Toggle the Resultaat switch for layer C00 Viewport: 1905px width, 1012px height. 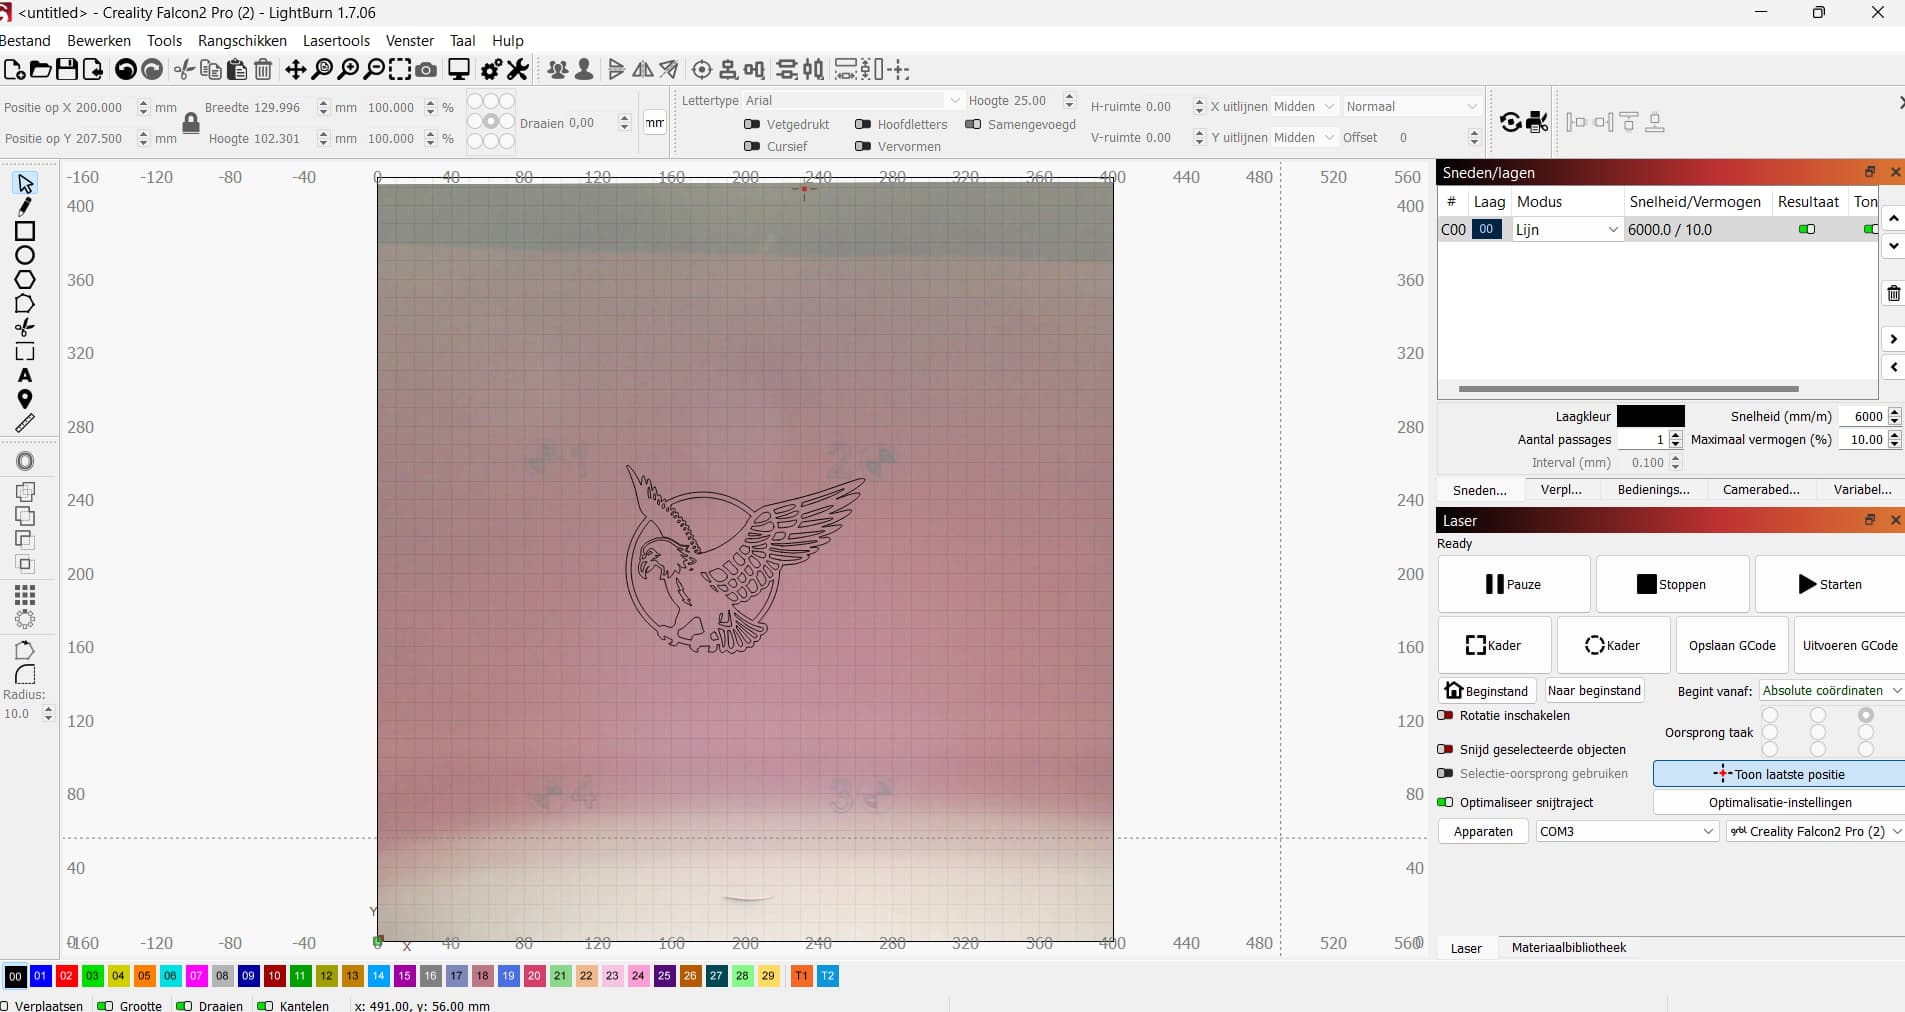click(1807, 229)
